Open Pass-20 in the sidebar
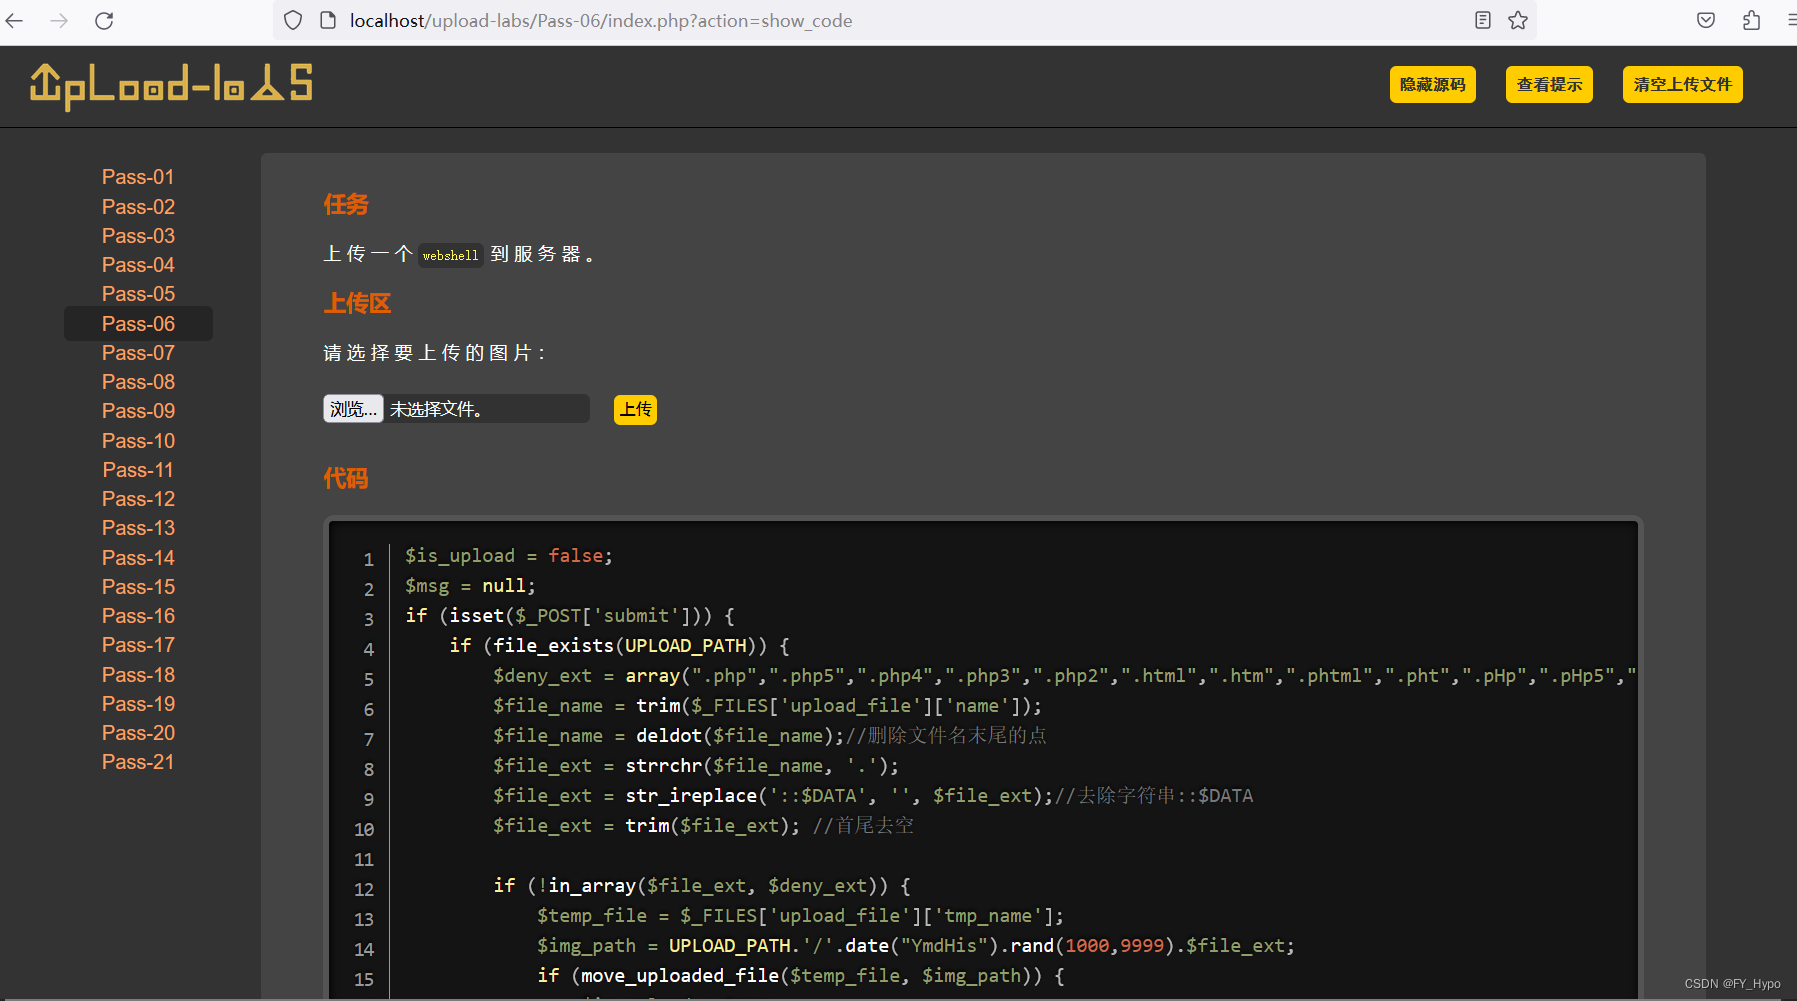 (138, 733)
